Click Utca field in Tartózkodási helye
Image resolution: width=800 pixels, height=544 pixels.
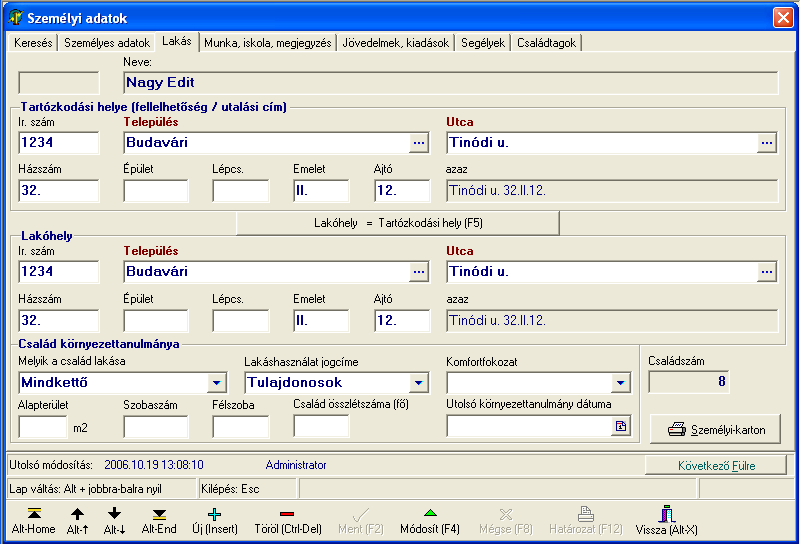pos(602,143)
